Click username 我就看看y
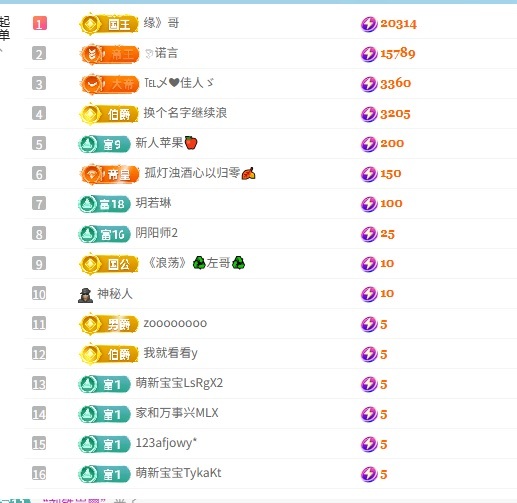 click(x=171, y=353)
